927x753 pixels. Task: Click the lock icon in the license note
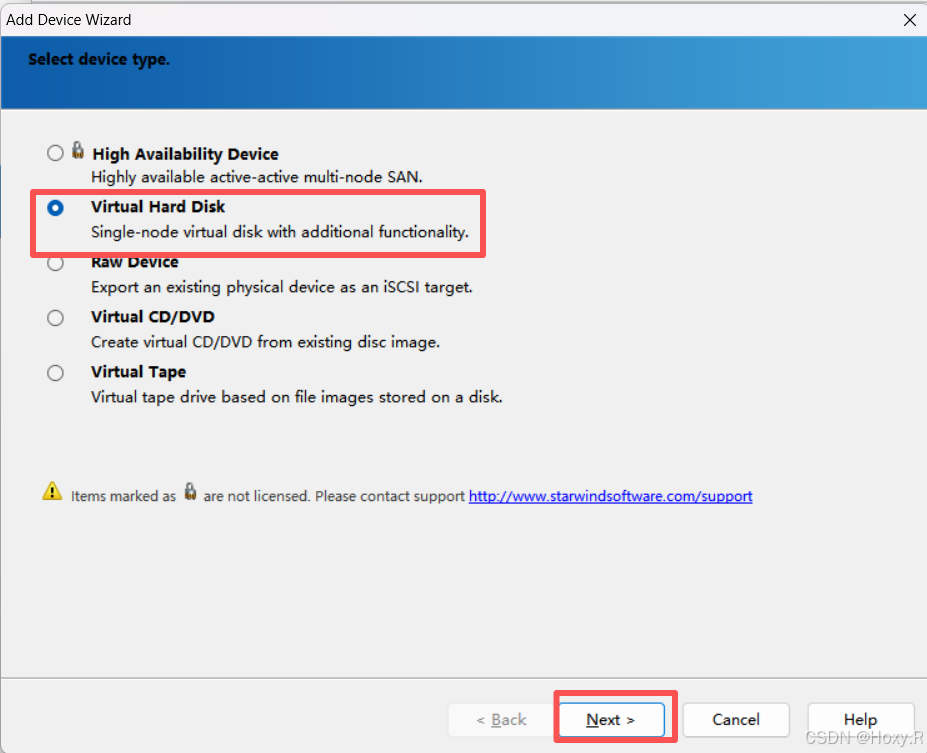(190, 492)
